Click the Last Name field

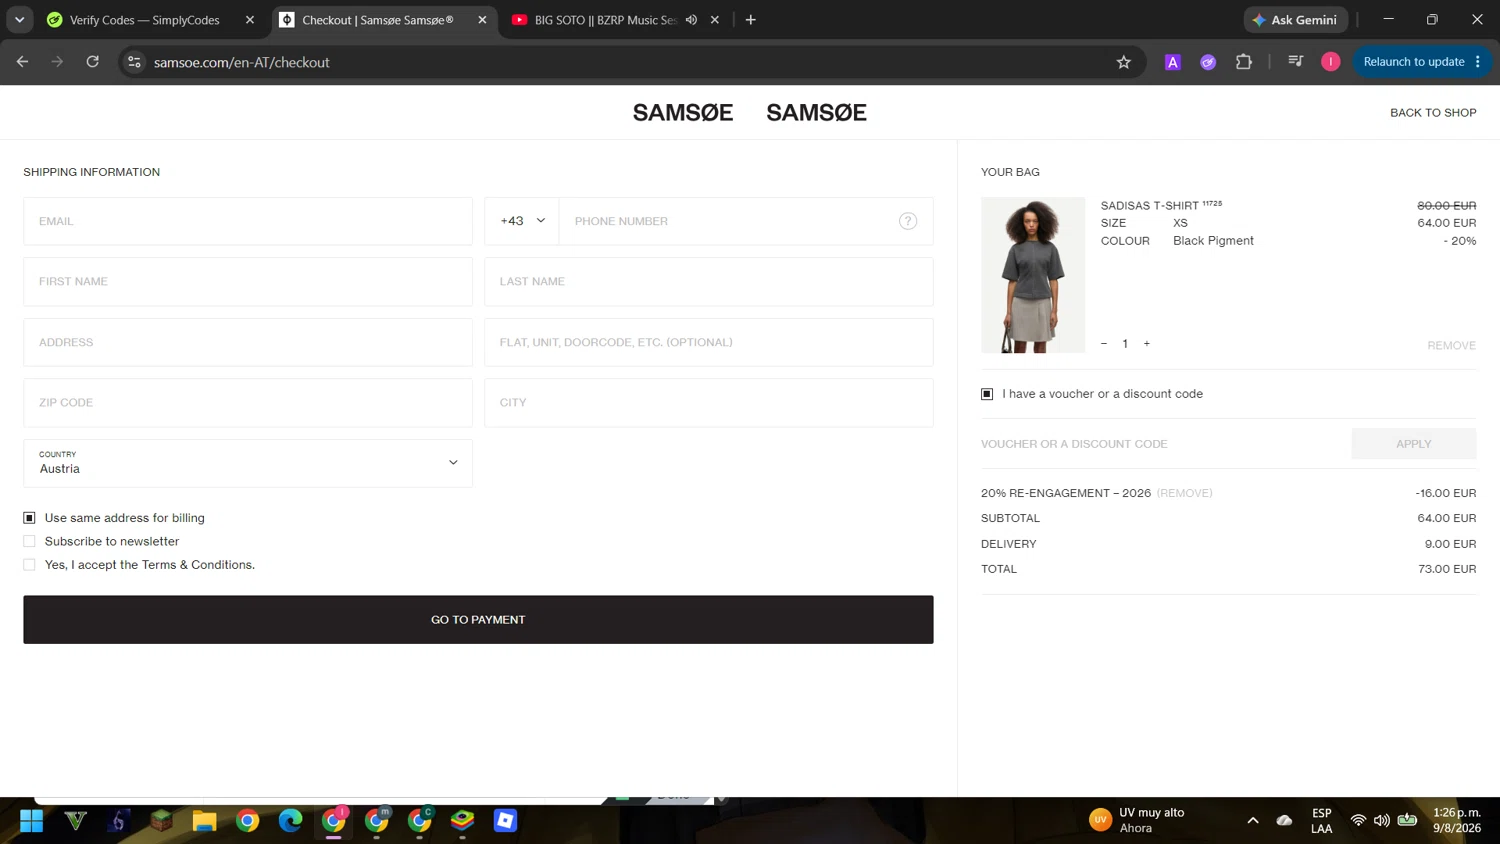(x=709, y=282)
